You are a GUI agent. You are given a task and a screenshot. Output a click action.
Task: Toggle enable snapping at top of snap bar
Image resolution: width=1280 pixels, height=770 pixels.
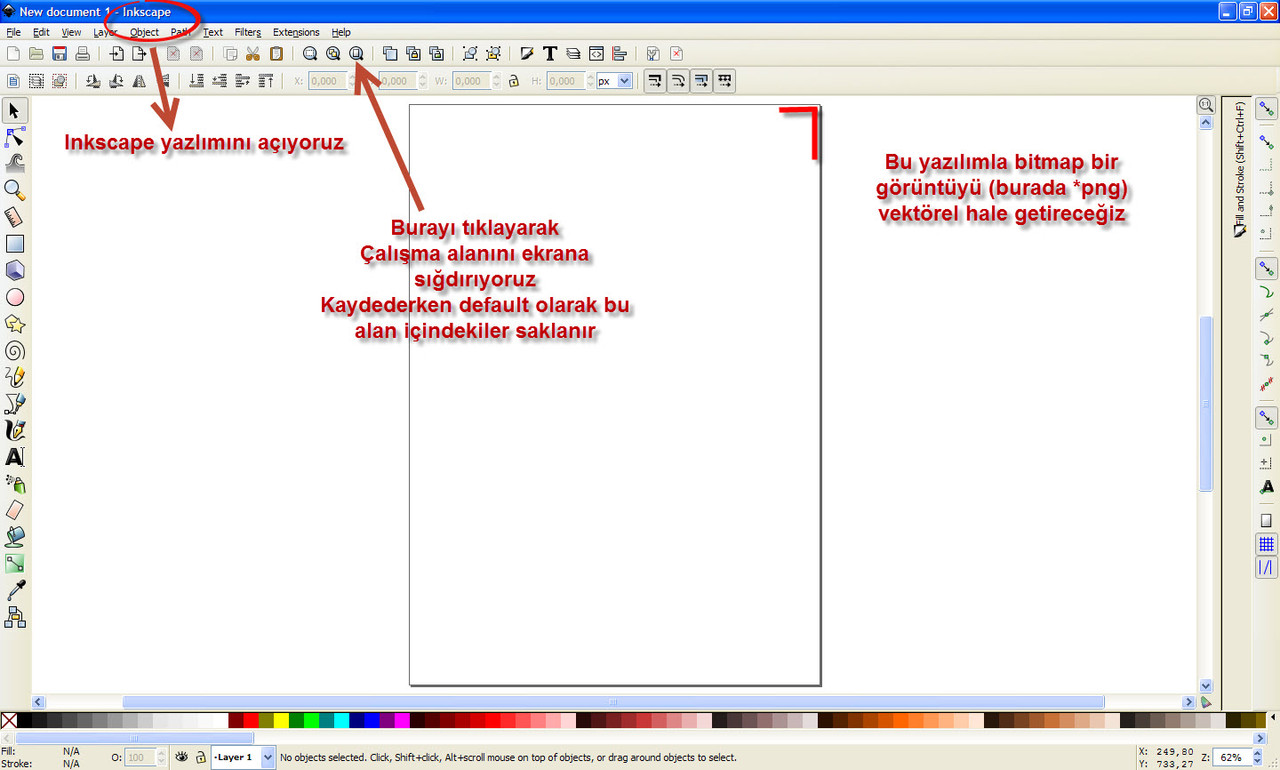[x=1266, y=109]
